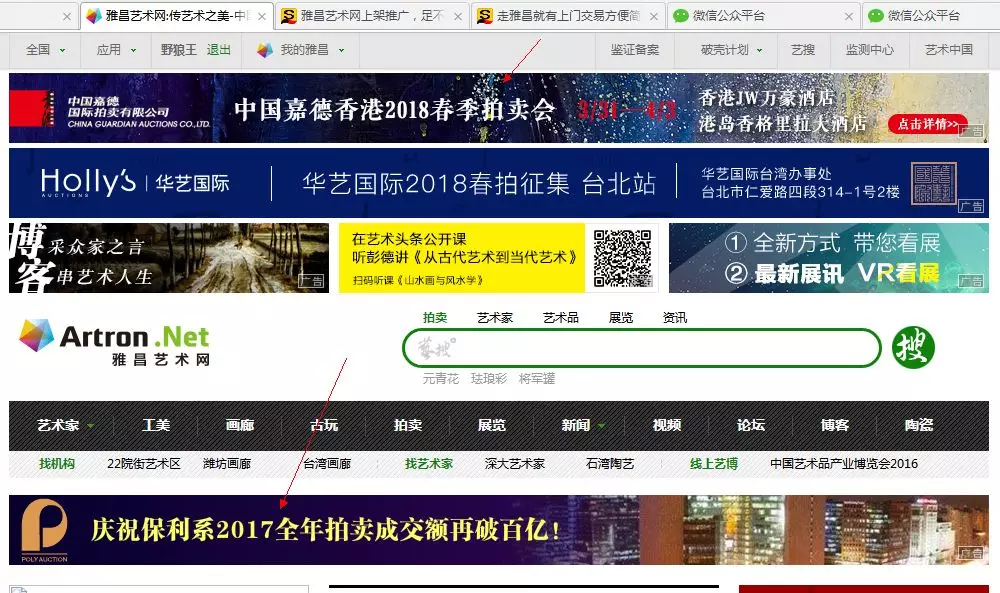Screen dimensions: 1000x593
Task: Close the 雅昌艺术网上架推广 tab
Action: [458, 17]
